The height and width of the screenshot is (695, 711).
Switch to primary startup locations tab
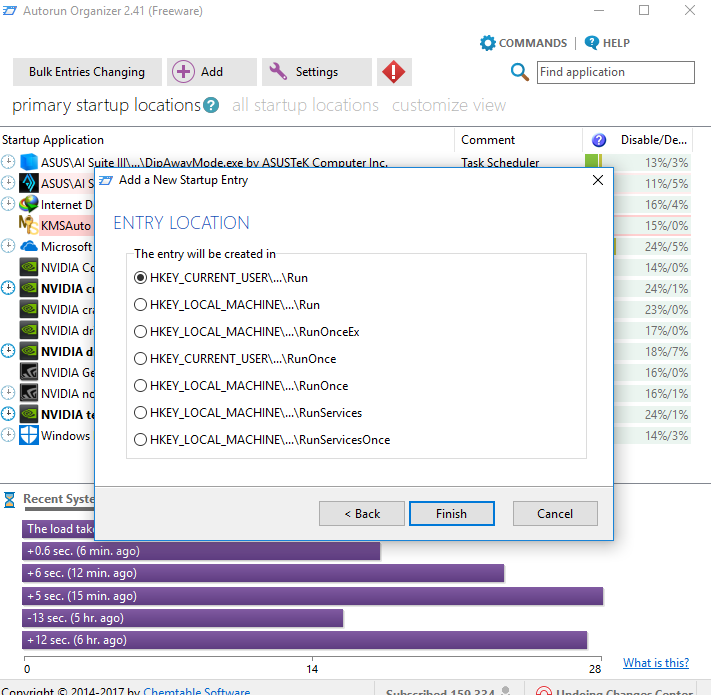point(107,105)
